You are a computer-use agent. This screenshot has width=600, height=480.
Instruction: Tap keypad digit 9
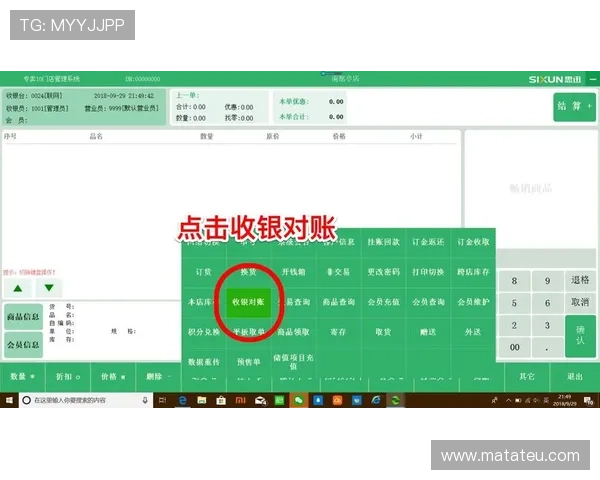pyautogui.click(x=548, y=281)
